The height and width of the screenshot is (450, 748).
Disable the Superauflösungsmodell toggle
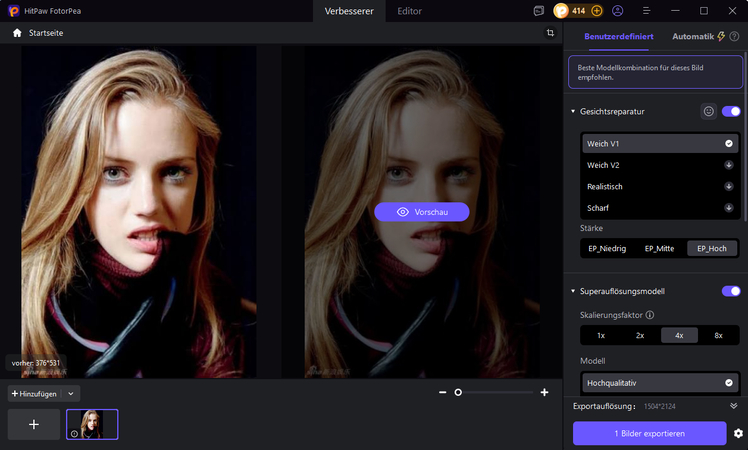click(731, 291)
